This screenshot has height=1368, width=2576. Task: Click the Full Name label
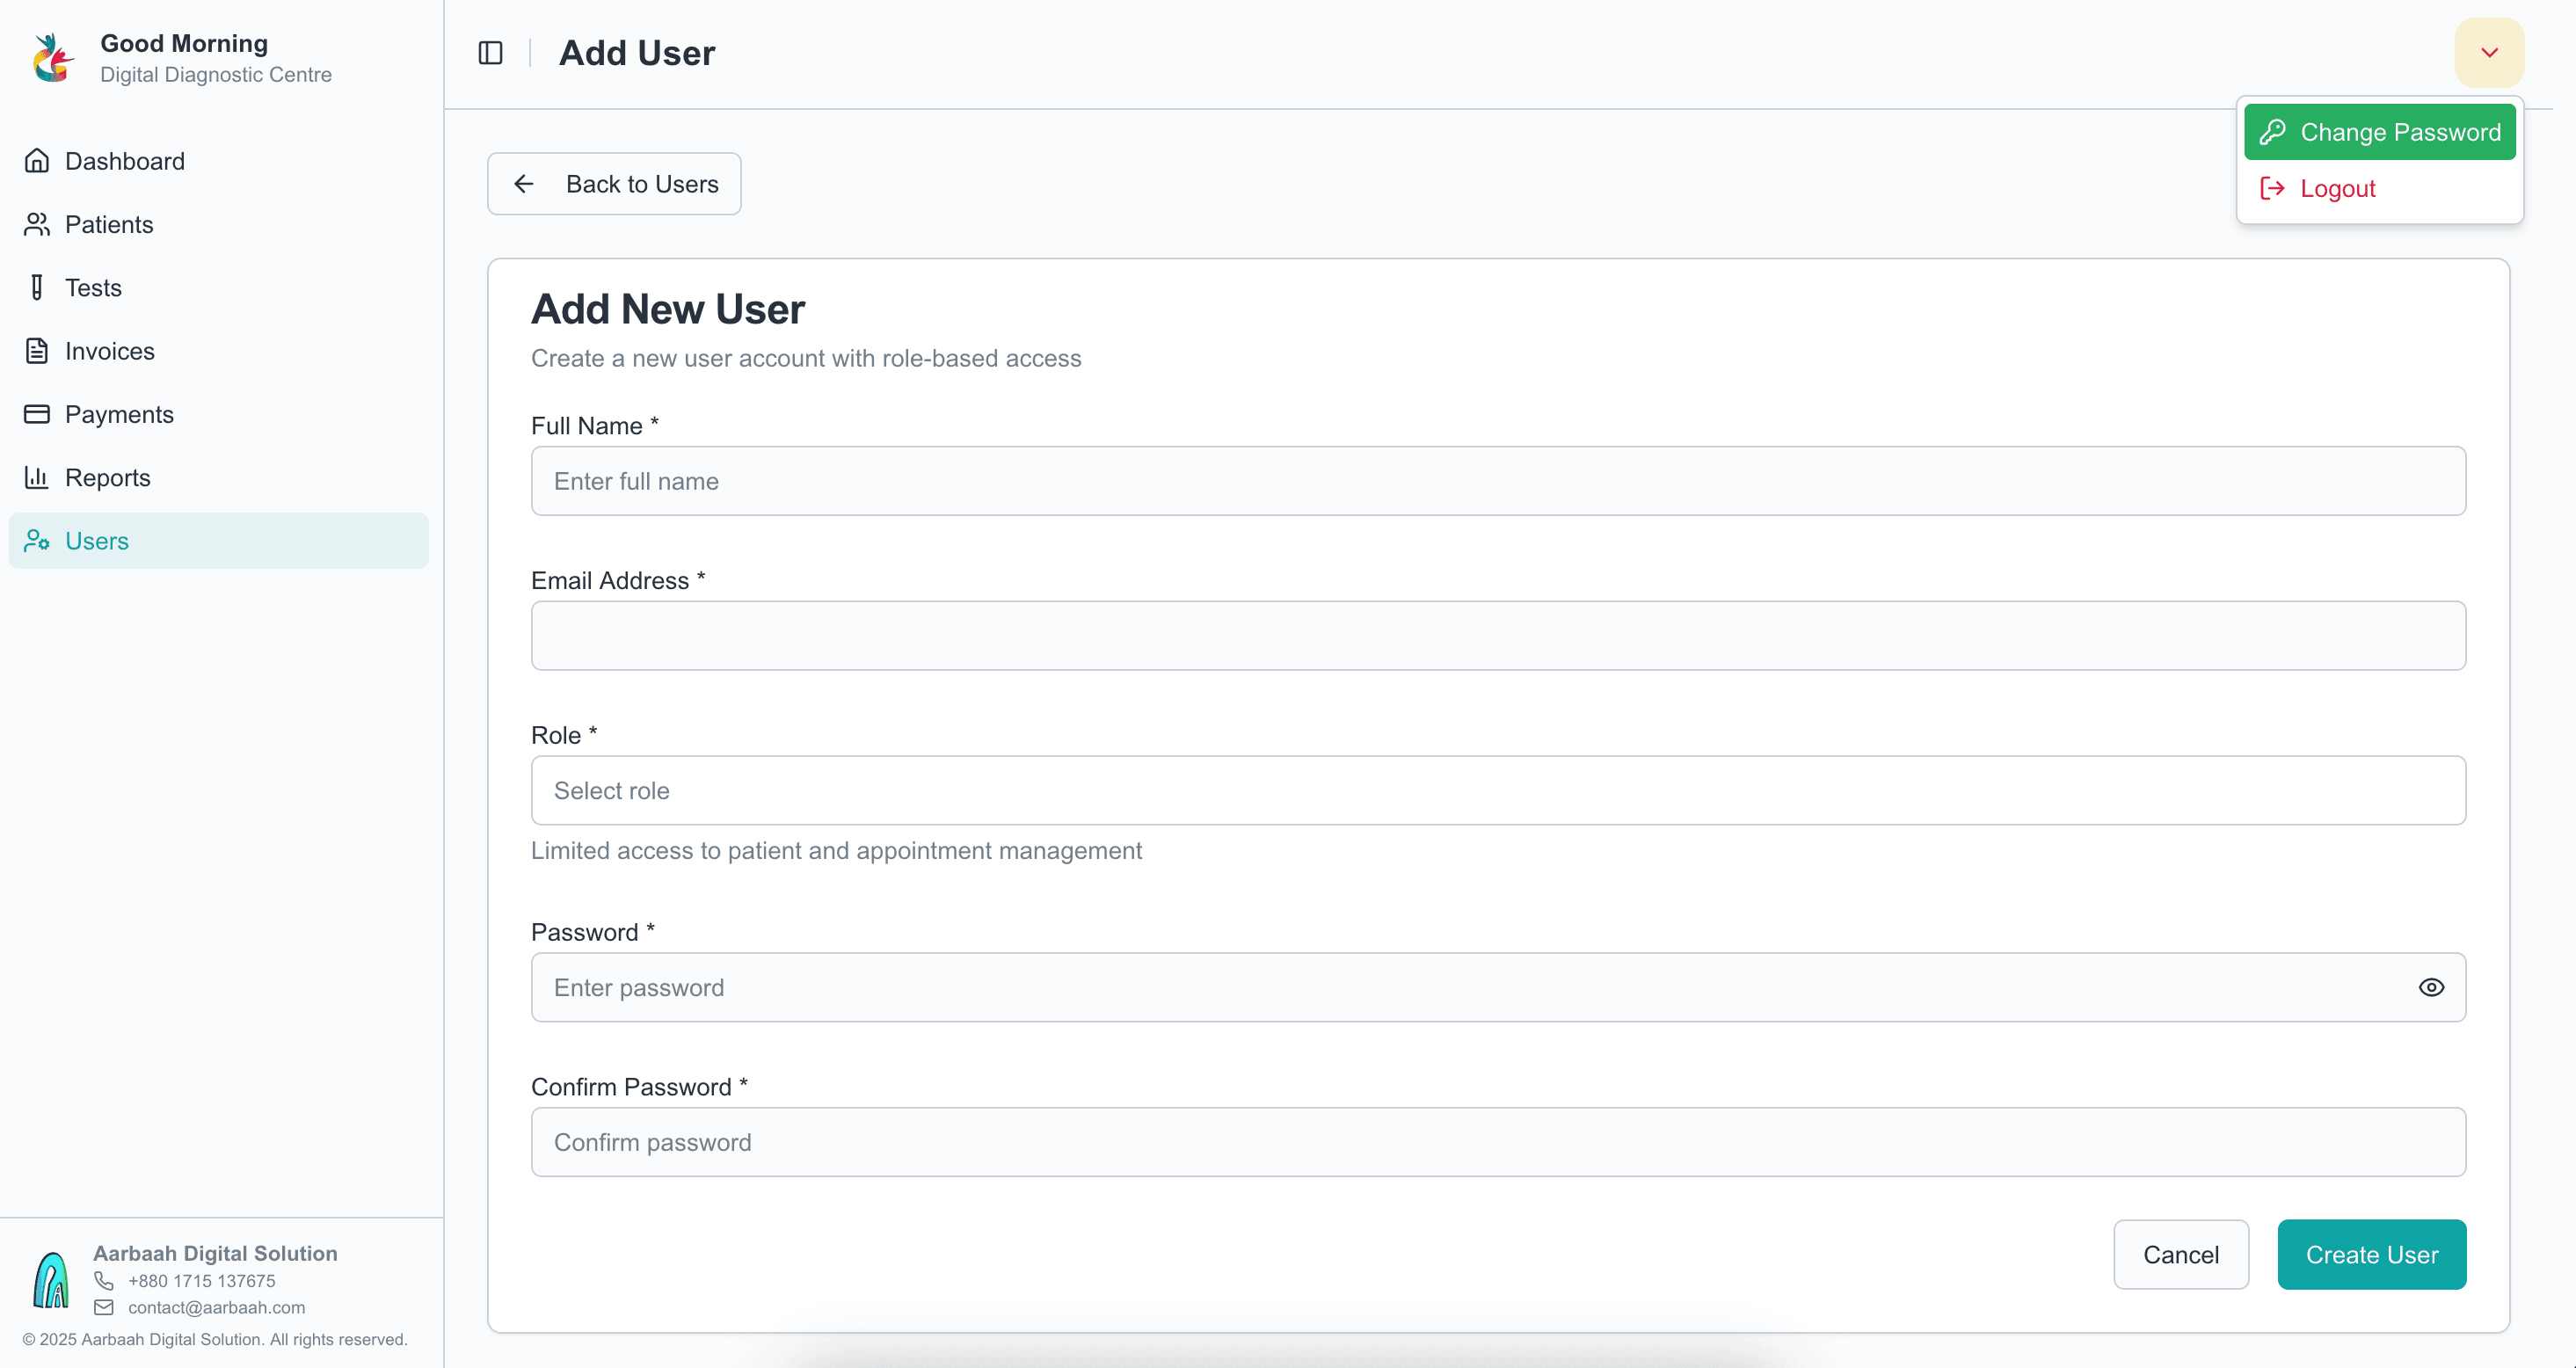pos(595,426)
